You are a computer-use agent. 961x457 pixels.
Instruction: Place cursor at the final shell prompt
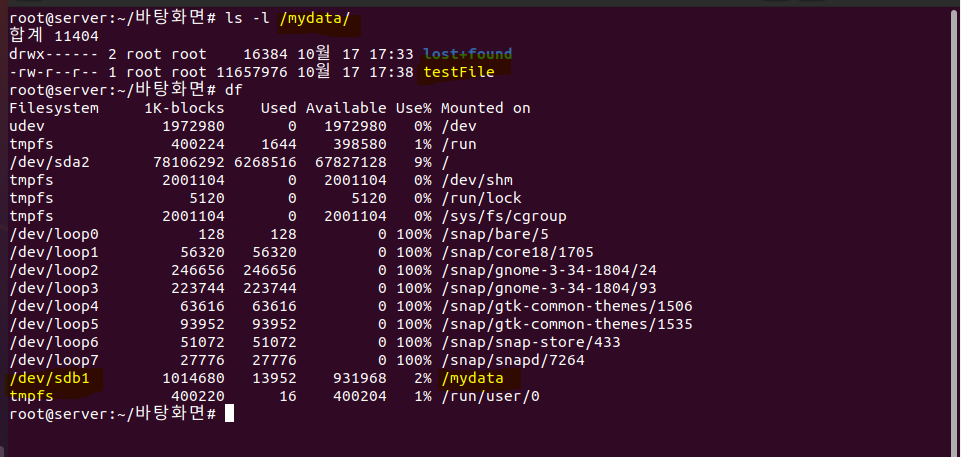pos(229,414)
